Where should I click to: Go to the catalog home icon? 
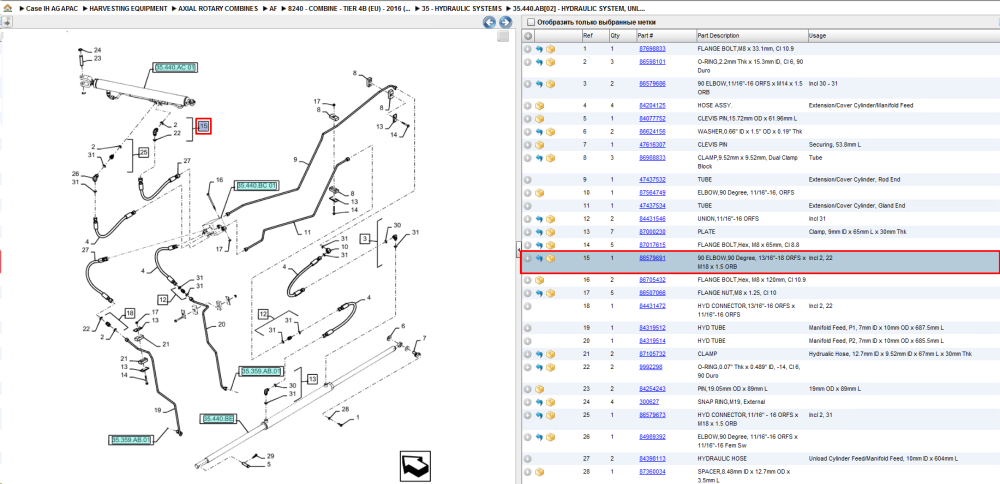pos(6,9)
